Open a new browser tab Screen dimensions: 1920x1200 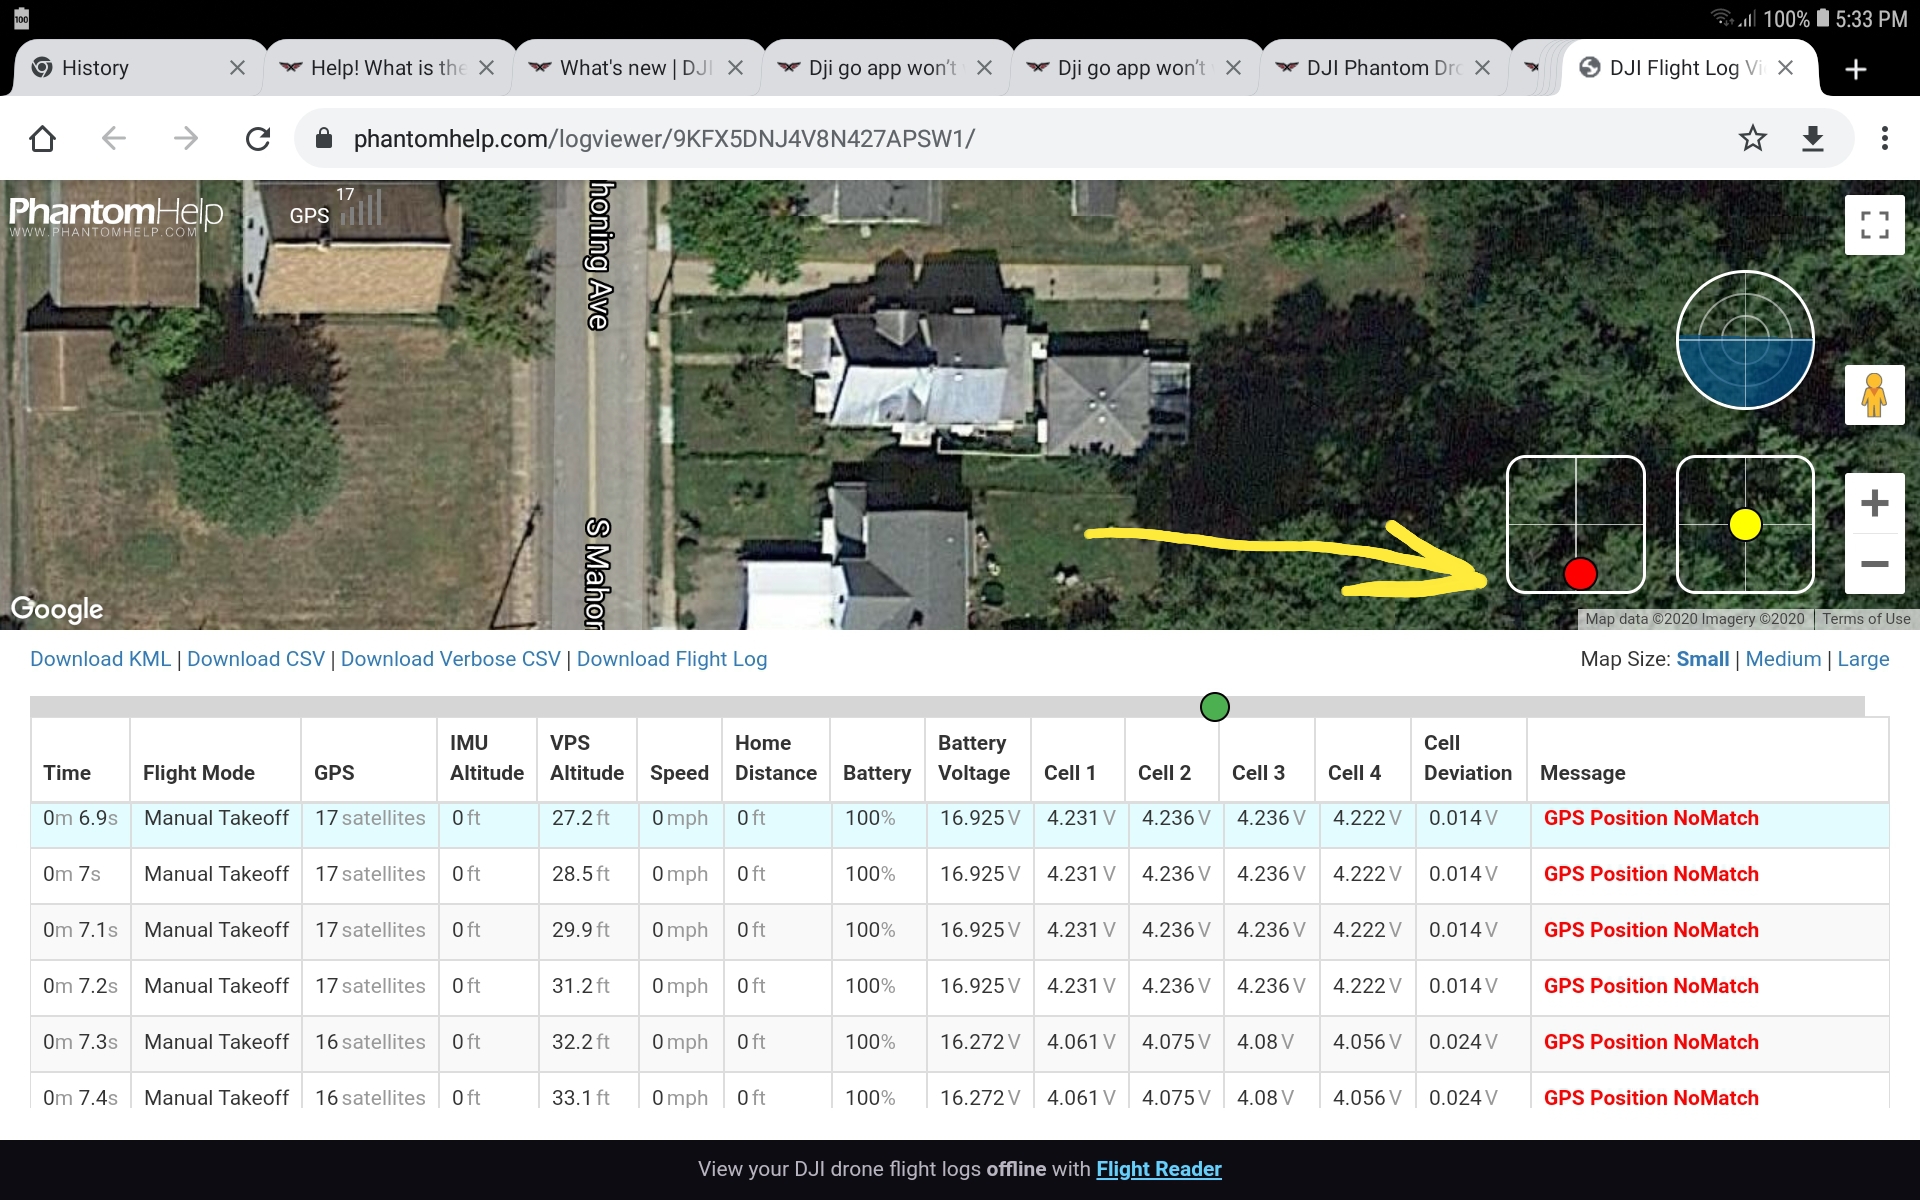[x=1856, y=69]
